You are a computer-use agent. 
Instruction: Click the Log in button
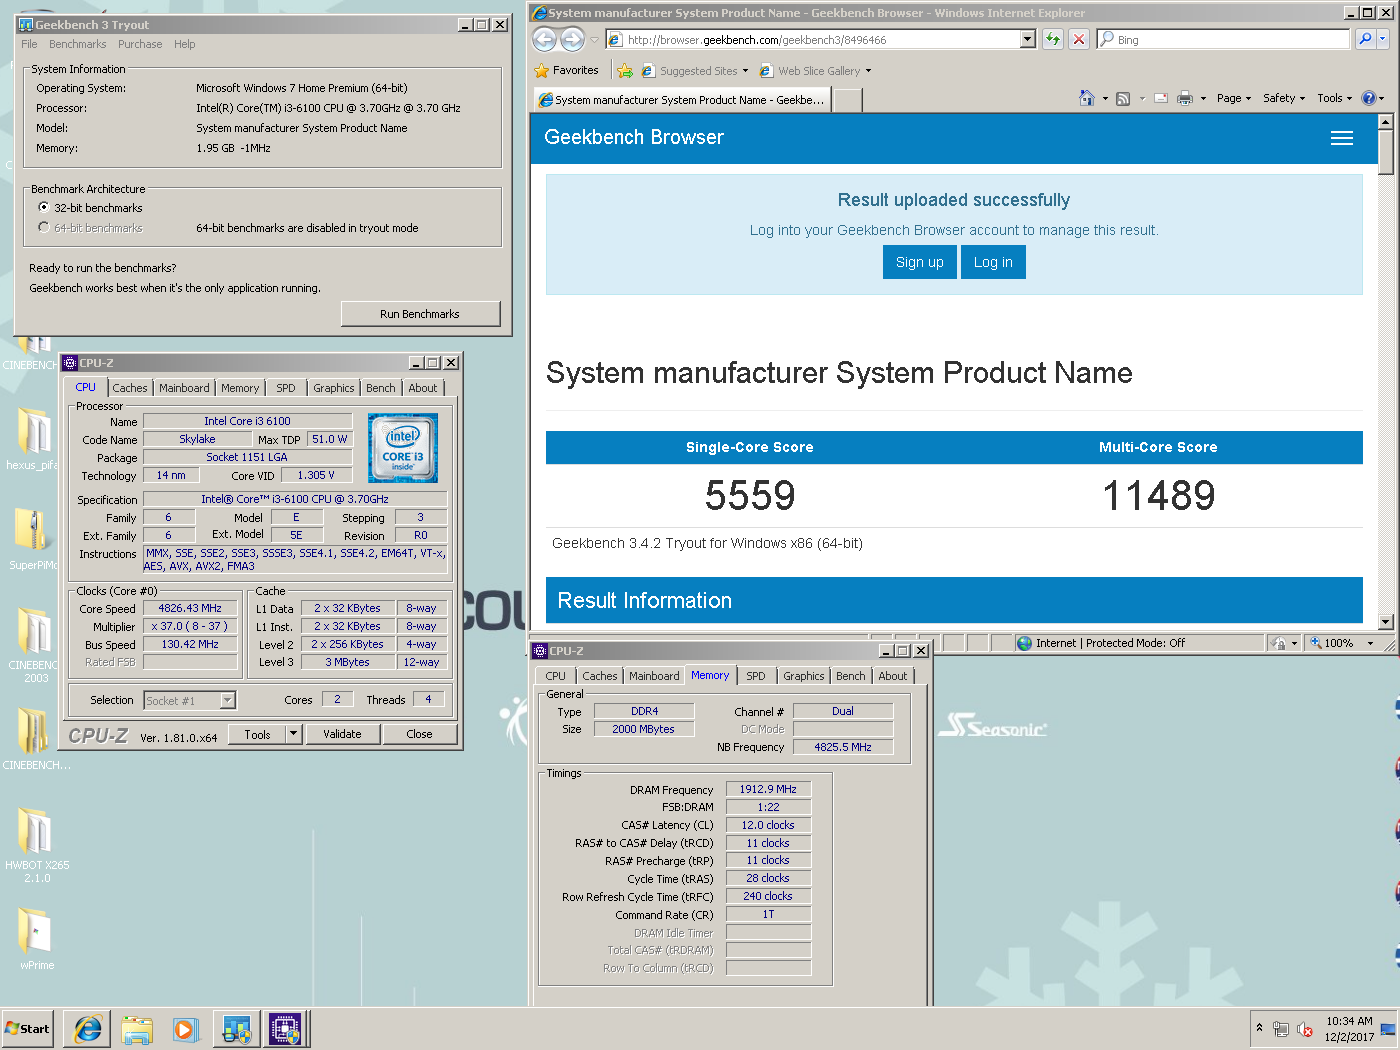pyautogui.click(x=993, y=262)
